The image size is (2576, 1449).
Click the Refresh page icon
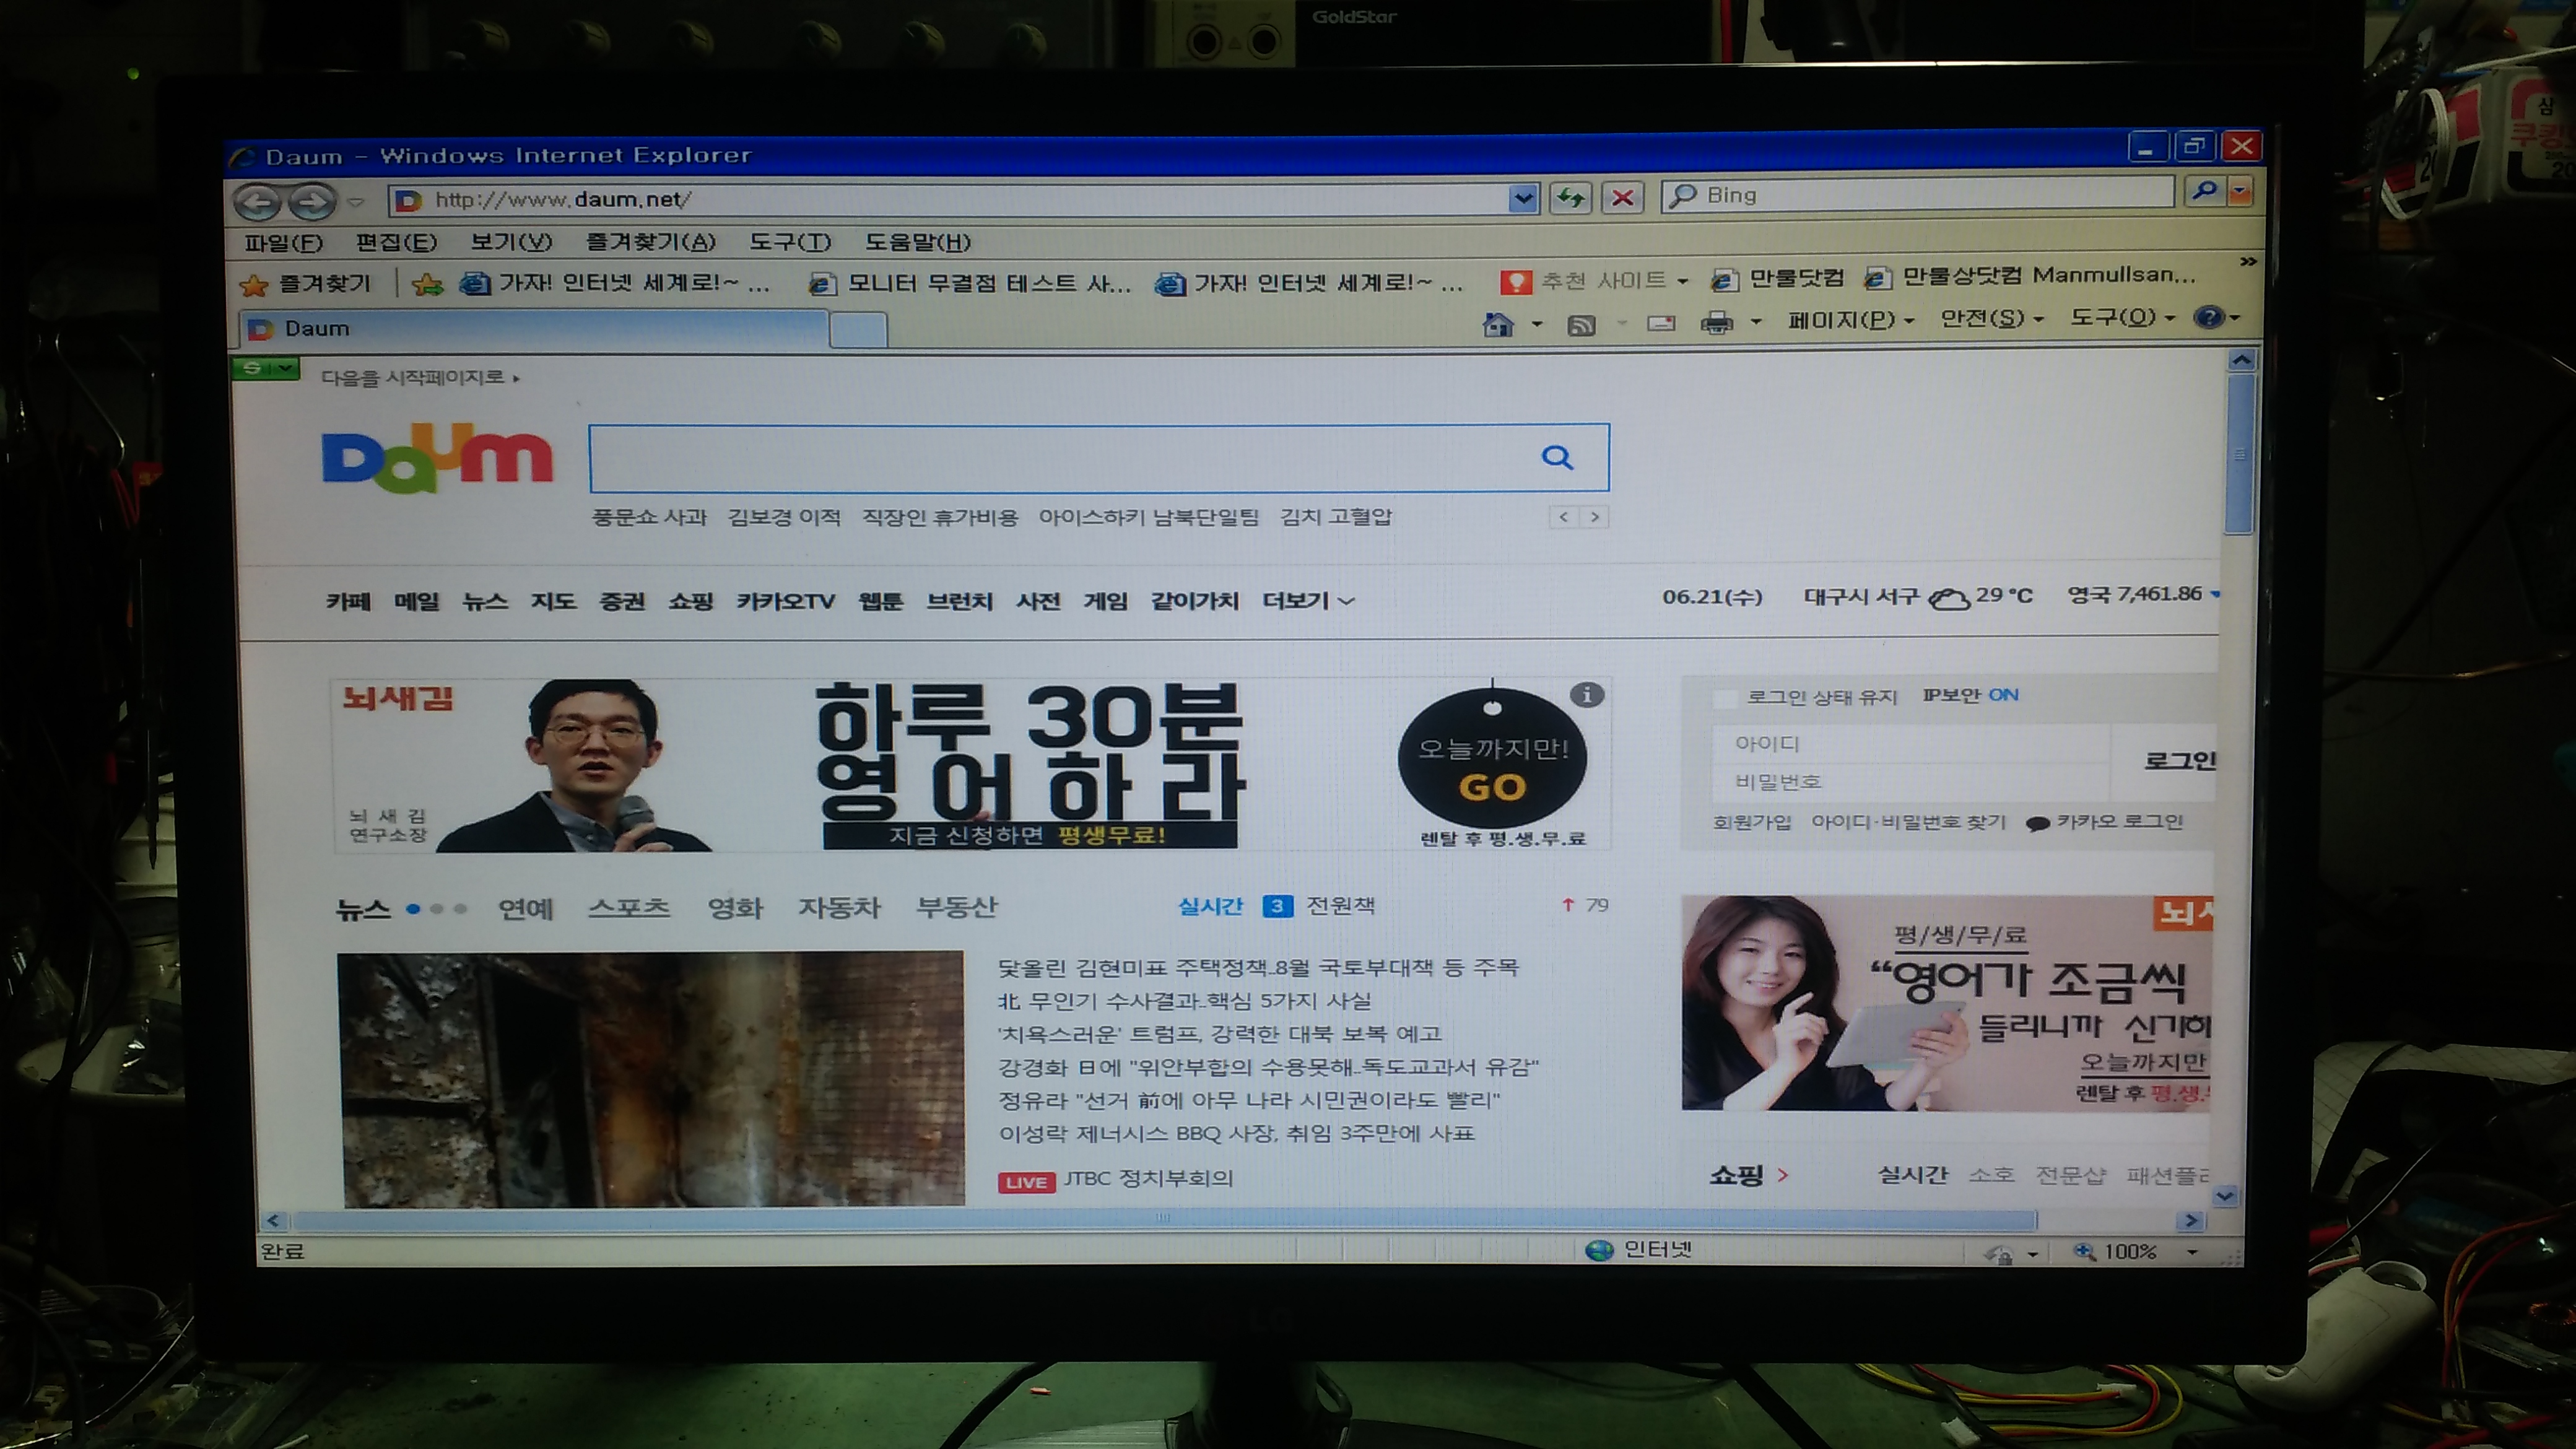[1570, 198]
